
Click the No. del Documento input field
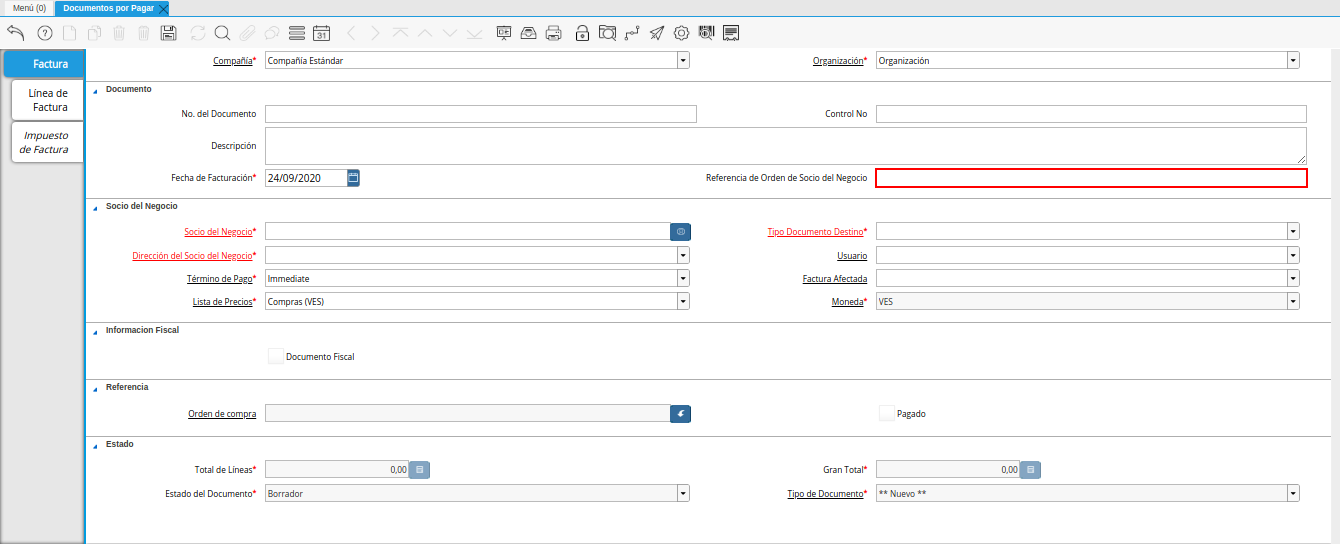(480, 114)
